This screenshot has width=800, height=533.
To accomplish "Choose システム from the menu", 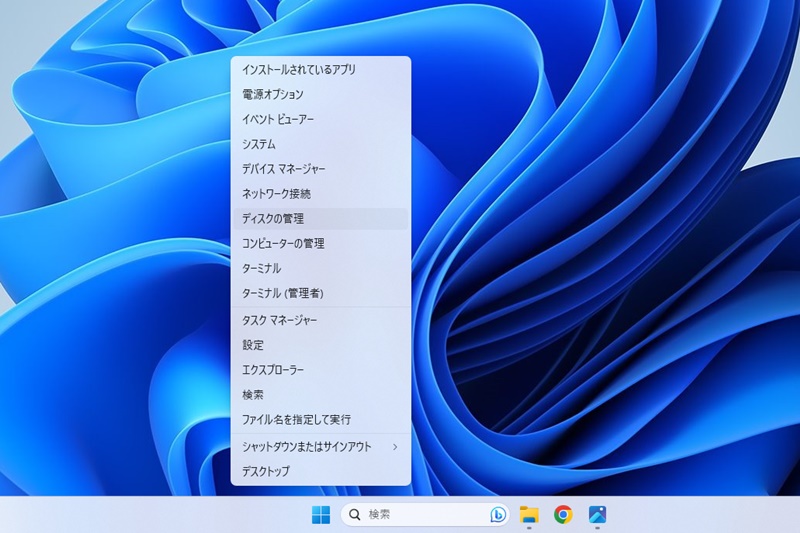I will [x=259, y=144].
